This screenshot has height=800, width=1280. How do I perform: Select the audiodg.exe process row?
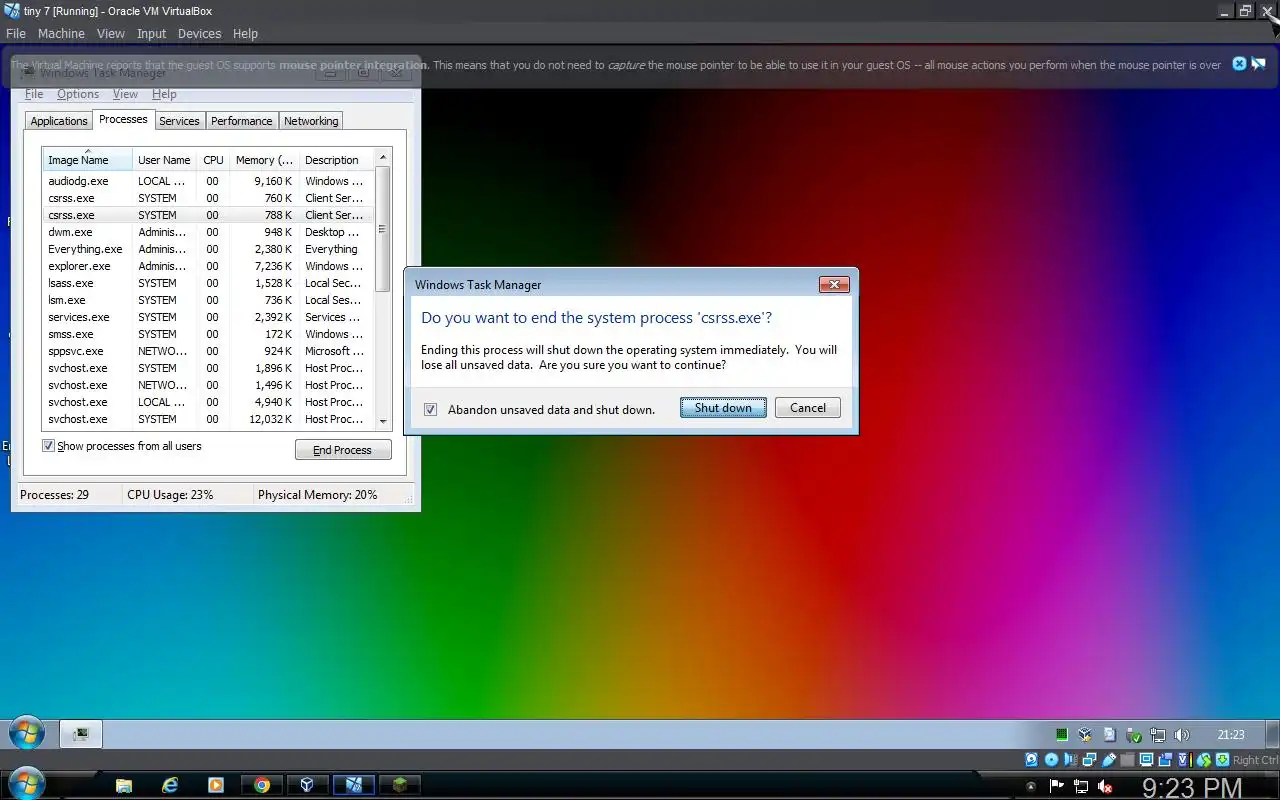(x=207, y=181)
